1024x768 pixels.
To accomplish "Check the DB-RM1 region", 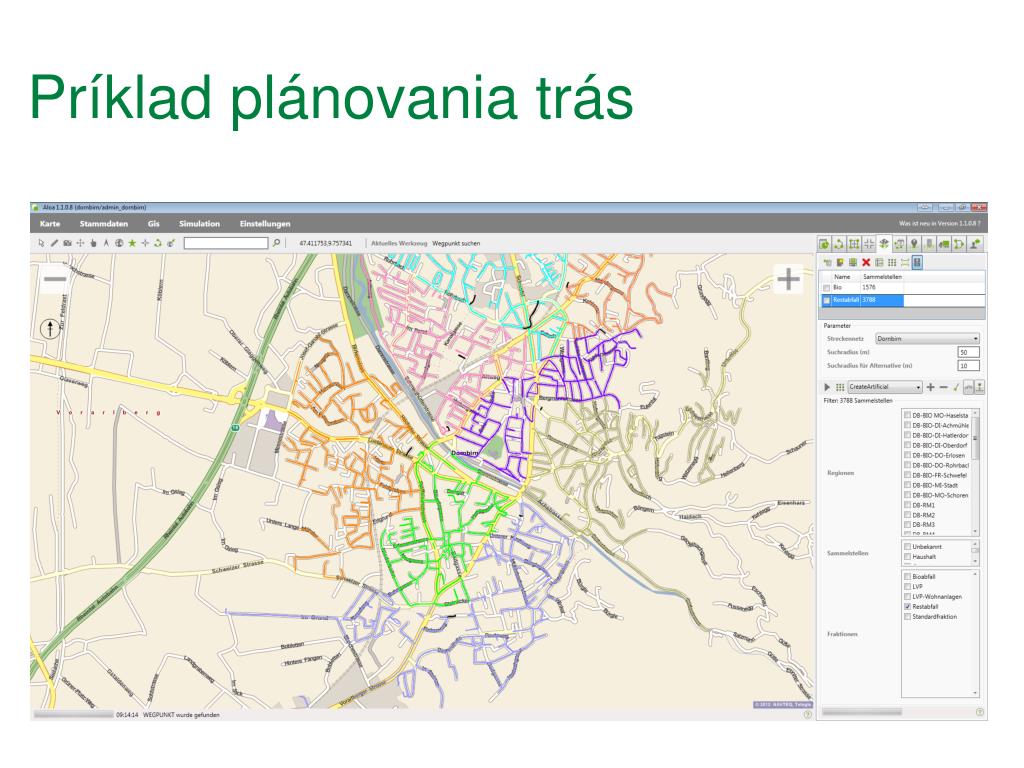I will pyautogui.click(x=907, y=505).
